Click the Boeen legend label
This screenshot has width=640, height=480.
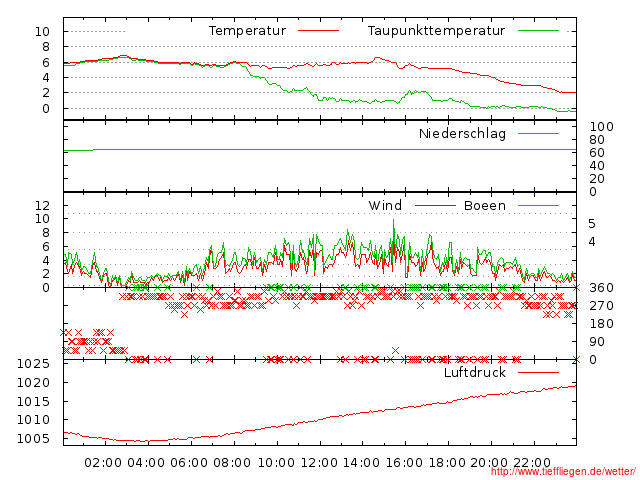coord(485,205)
